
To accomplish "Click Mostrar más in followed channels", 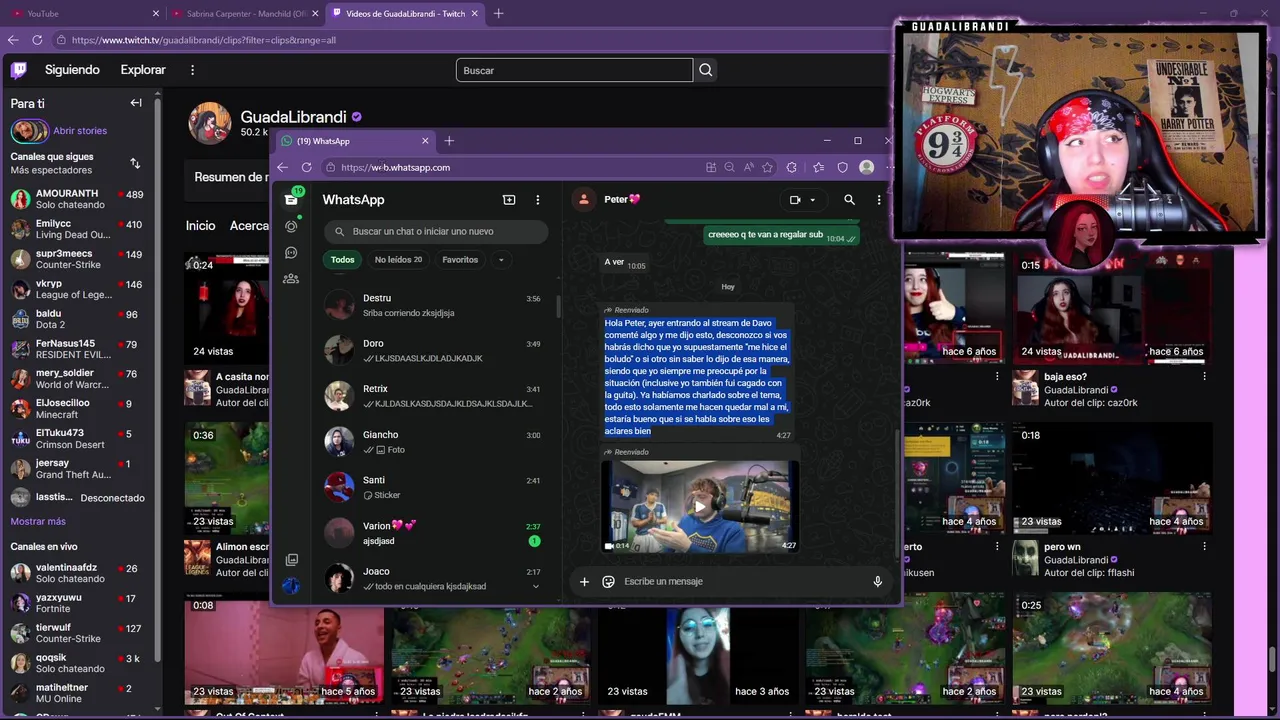I will point(38,521).
